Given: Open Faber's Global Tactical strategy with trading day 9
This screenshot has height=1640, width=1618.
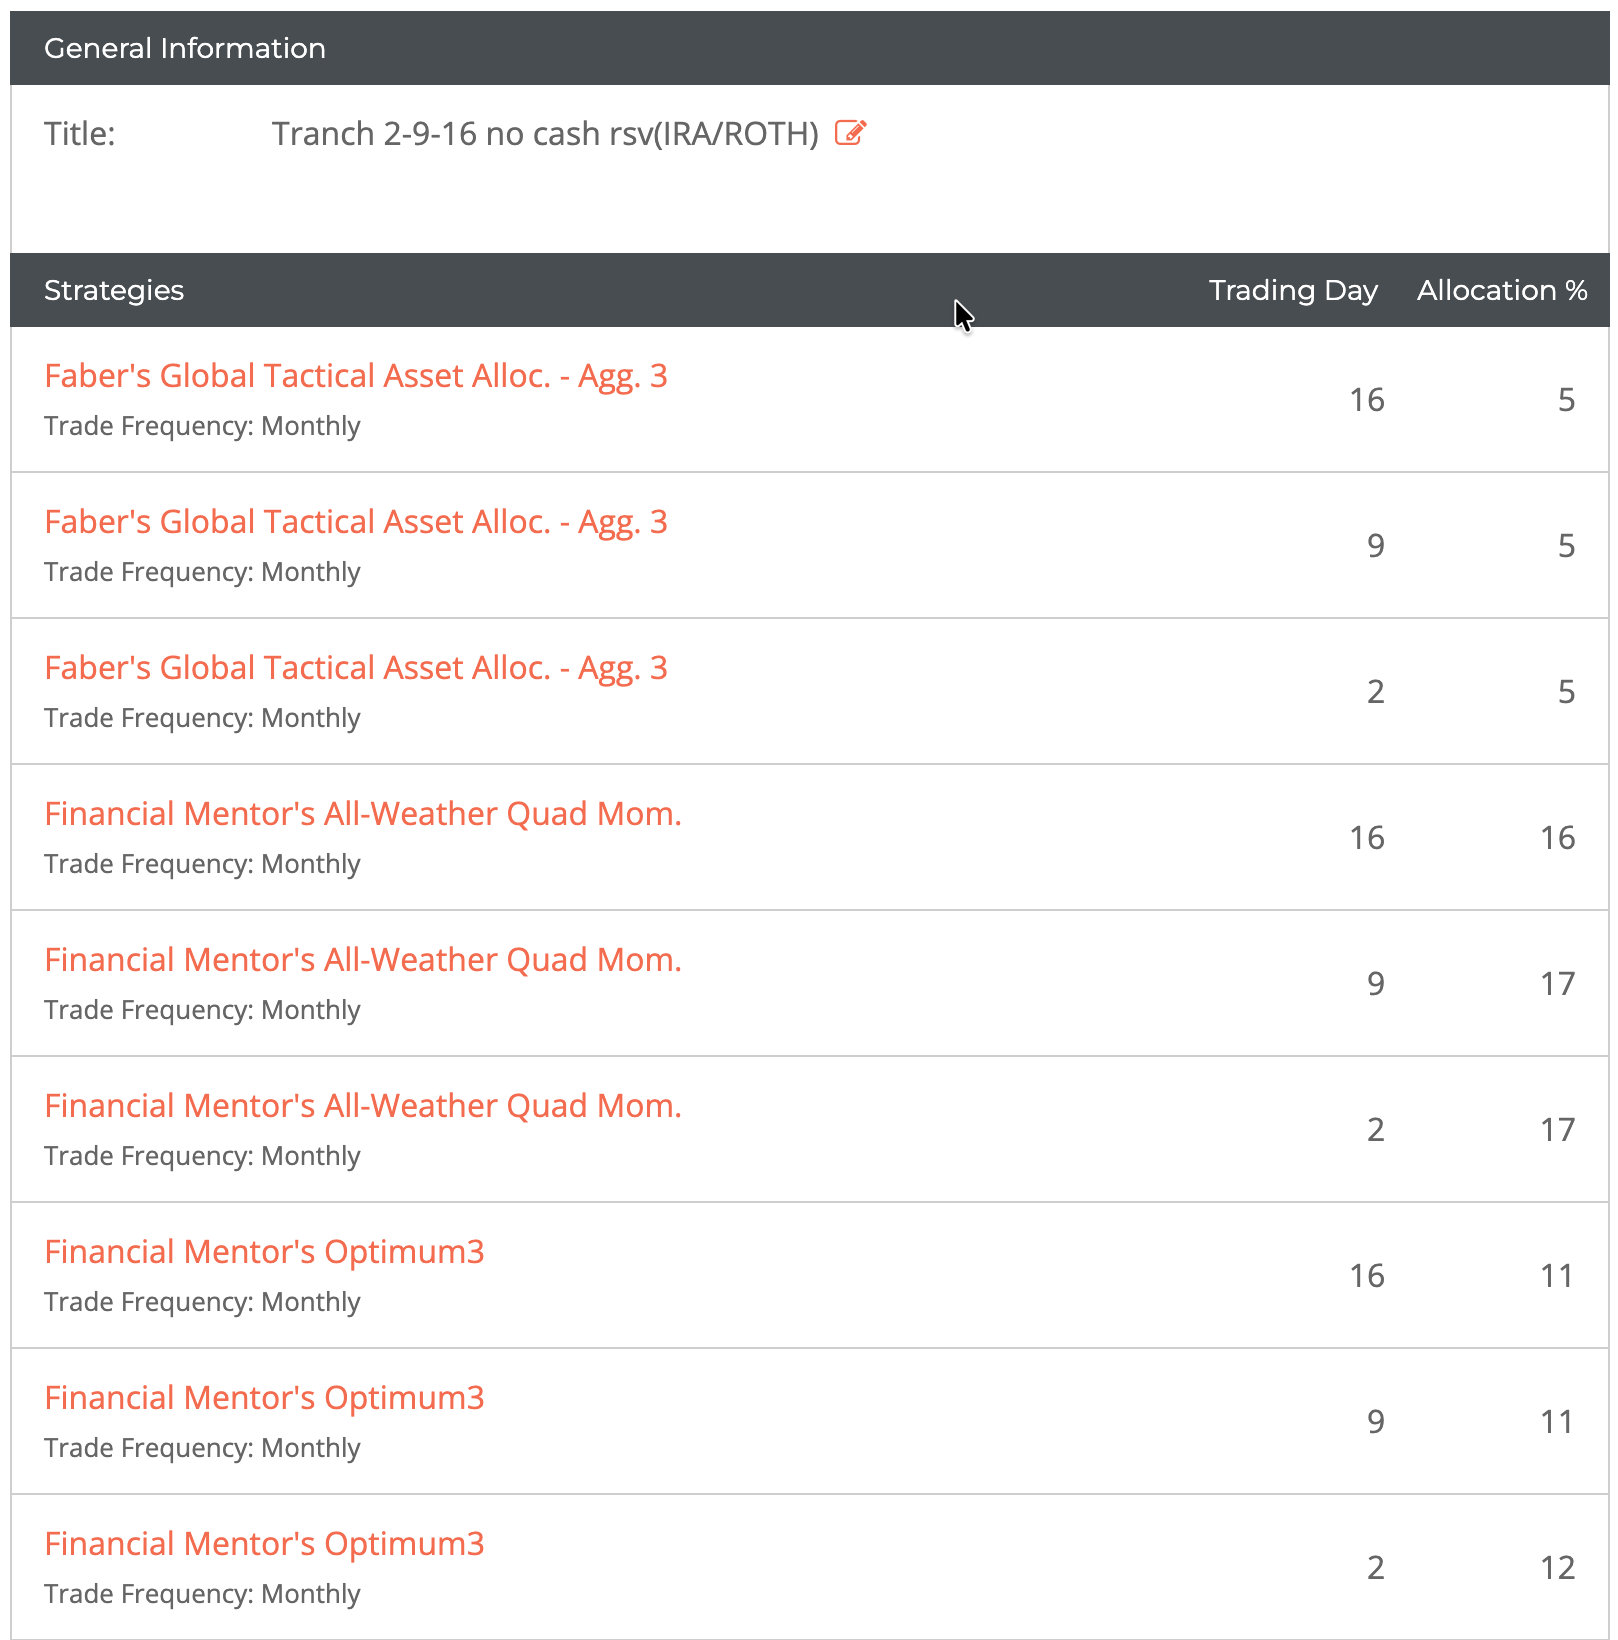Looking at the screenshot, I should pos(355,522).
